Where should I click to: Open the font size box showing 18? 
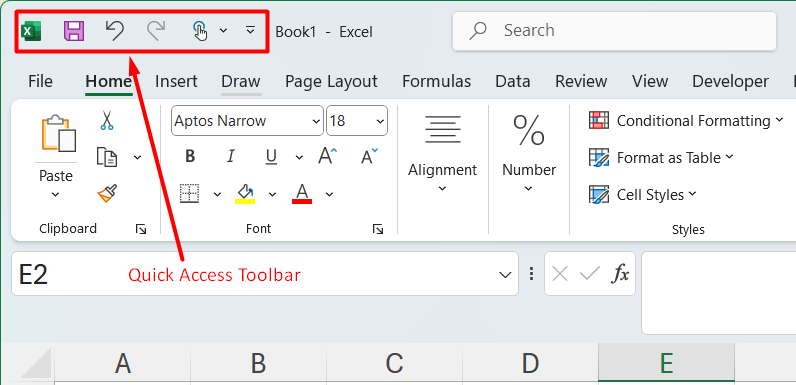(x=357, y=121)
